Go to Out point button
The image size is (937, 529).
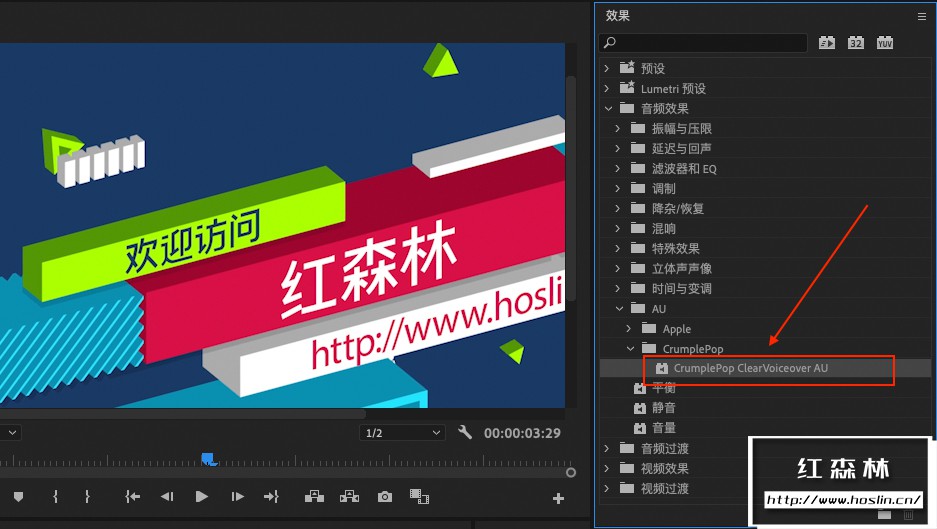tap(271, 497)
